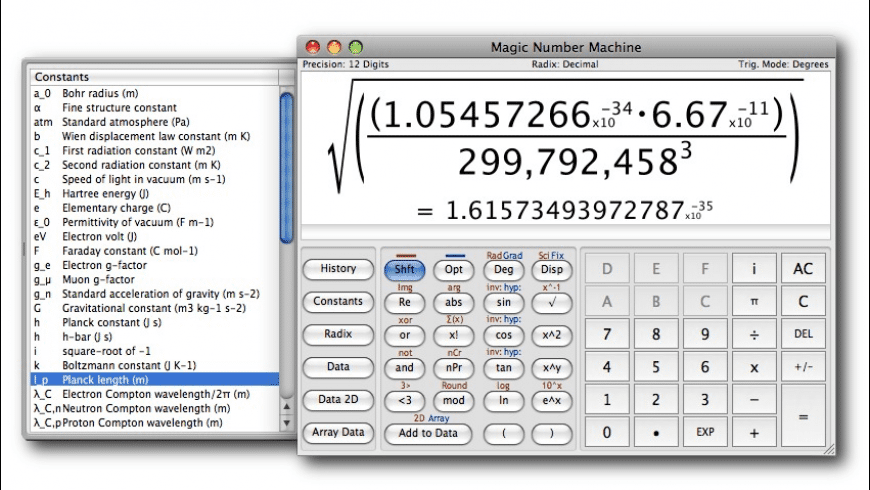Click the bitwise and key

coord(404,368)
